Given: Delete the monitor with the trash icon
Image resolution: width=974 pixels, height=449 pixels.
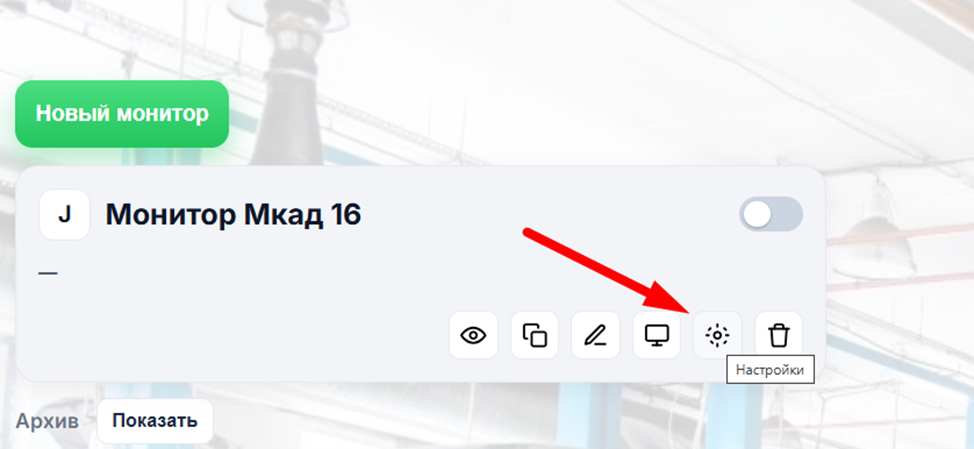Looking at the screenshot, I should (778, 335).
